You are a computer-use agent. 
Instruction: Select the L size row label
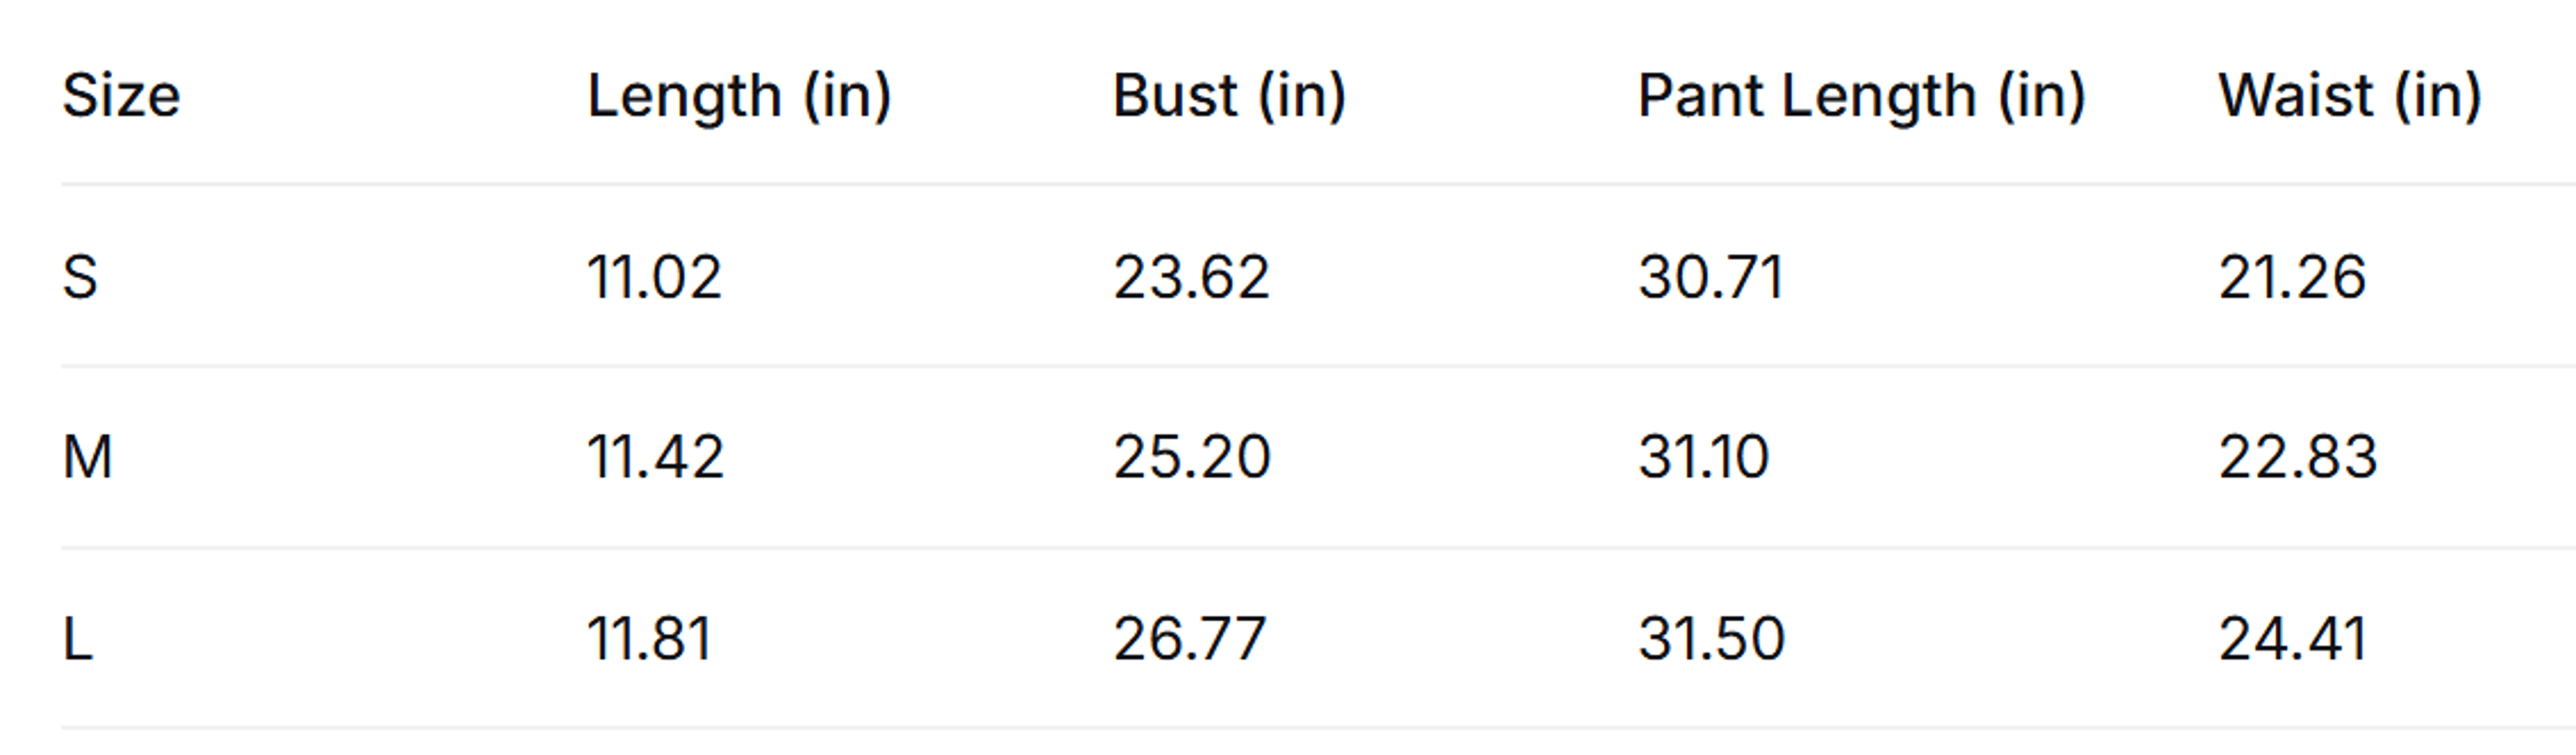pos(77,639)
